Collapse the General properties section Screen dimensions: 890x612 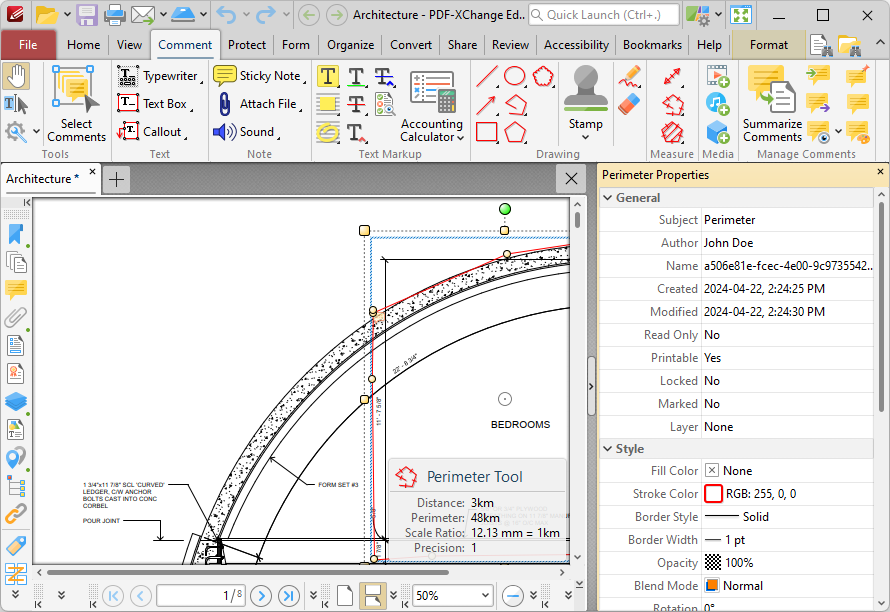coord(608,198)
